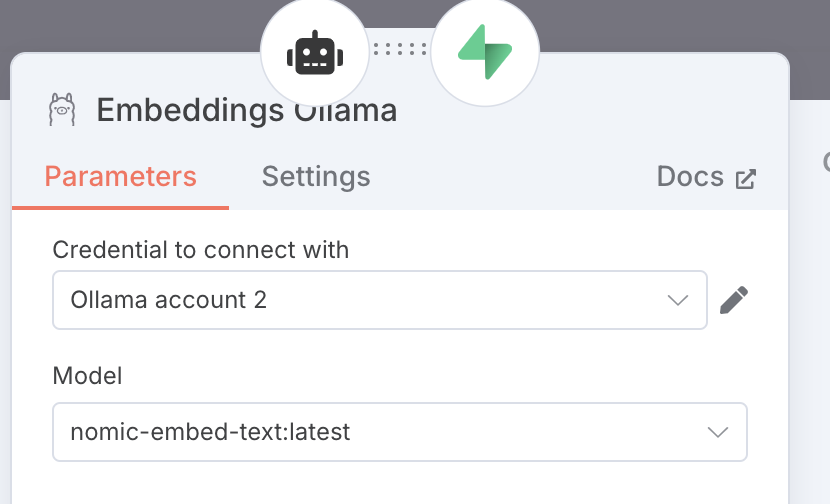Expand the credential dropdown chevron
Image resolution: width=830 pixels, height=504 pixels.
(x=678, y=300)
